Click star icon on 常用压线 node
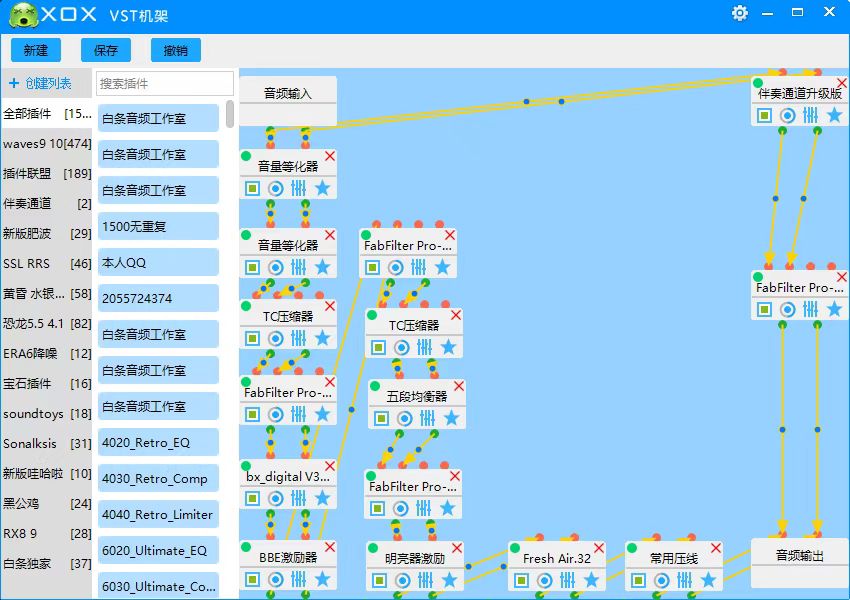 click(x=708, y=580)
